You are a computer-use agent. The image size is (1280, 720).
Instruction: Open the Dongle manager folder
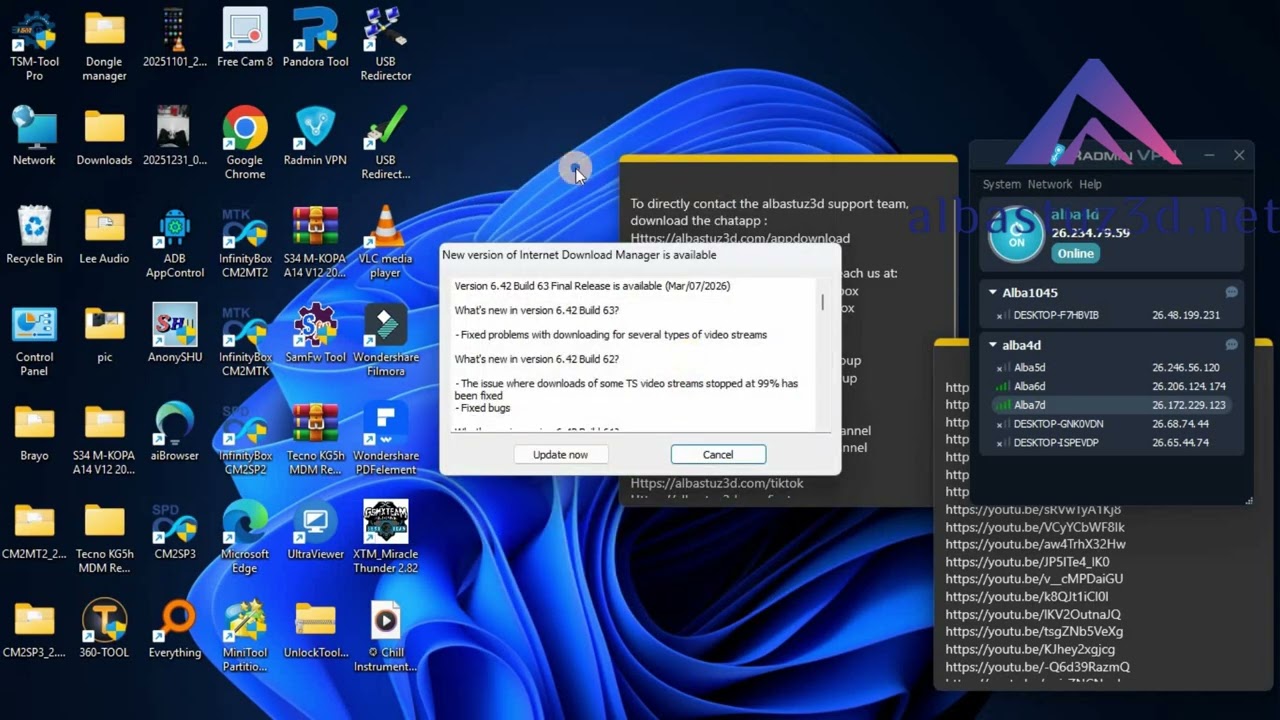[104, 45]
